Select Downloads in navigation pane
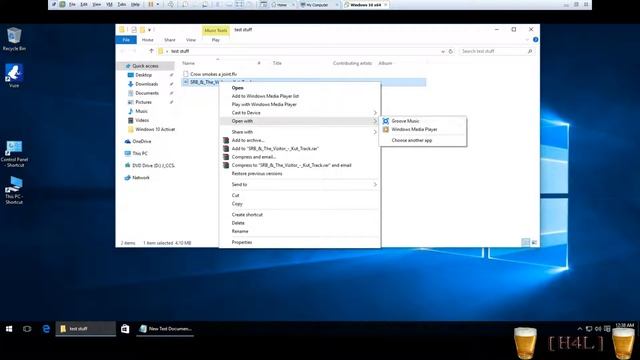Image resolution: width=640 pixels, height=360 pixels. click(147, 84)
